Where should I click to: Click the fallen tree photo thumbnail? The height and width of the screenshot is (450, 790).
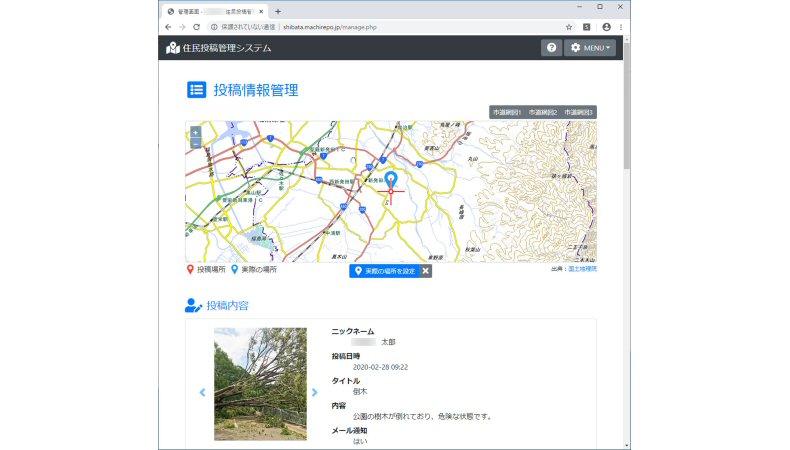click(260, 384)
